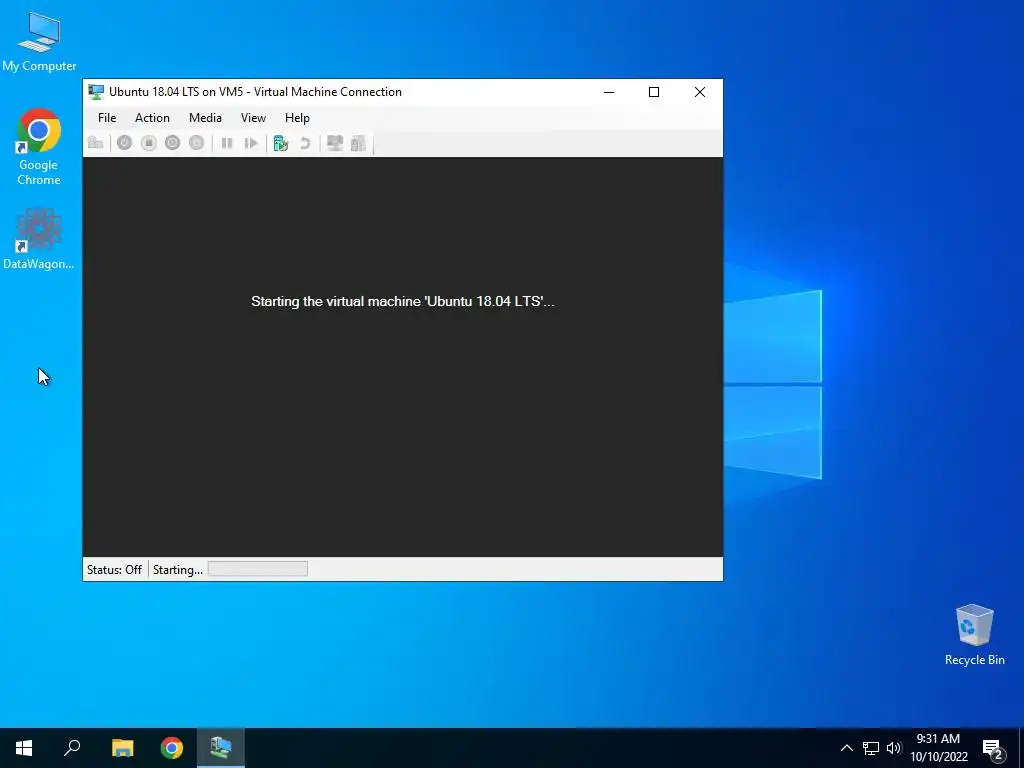Click the 'Status: Off' status bar text
Image resolution: width=1024 pixels, height=768 pixels.
click(x=114, y=569)
